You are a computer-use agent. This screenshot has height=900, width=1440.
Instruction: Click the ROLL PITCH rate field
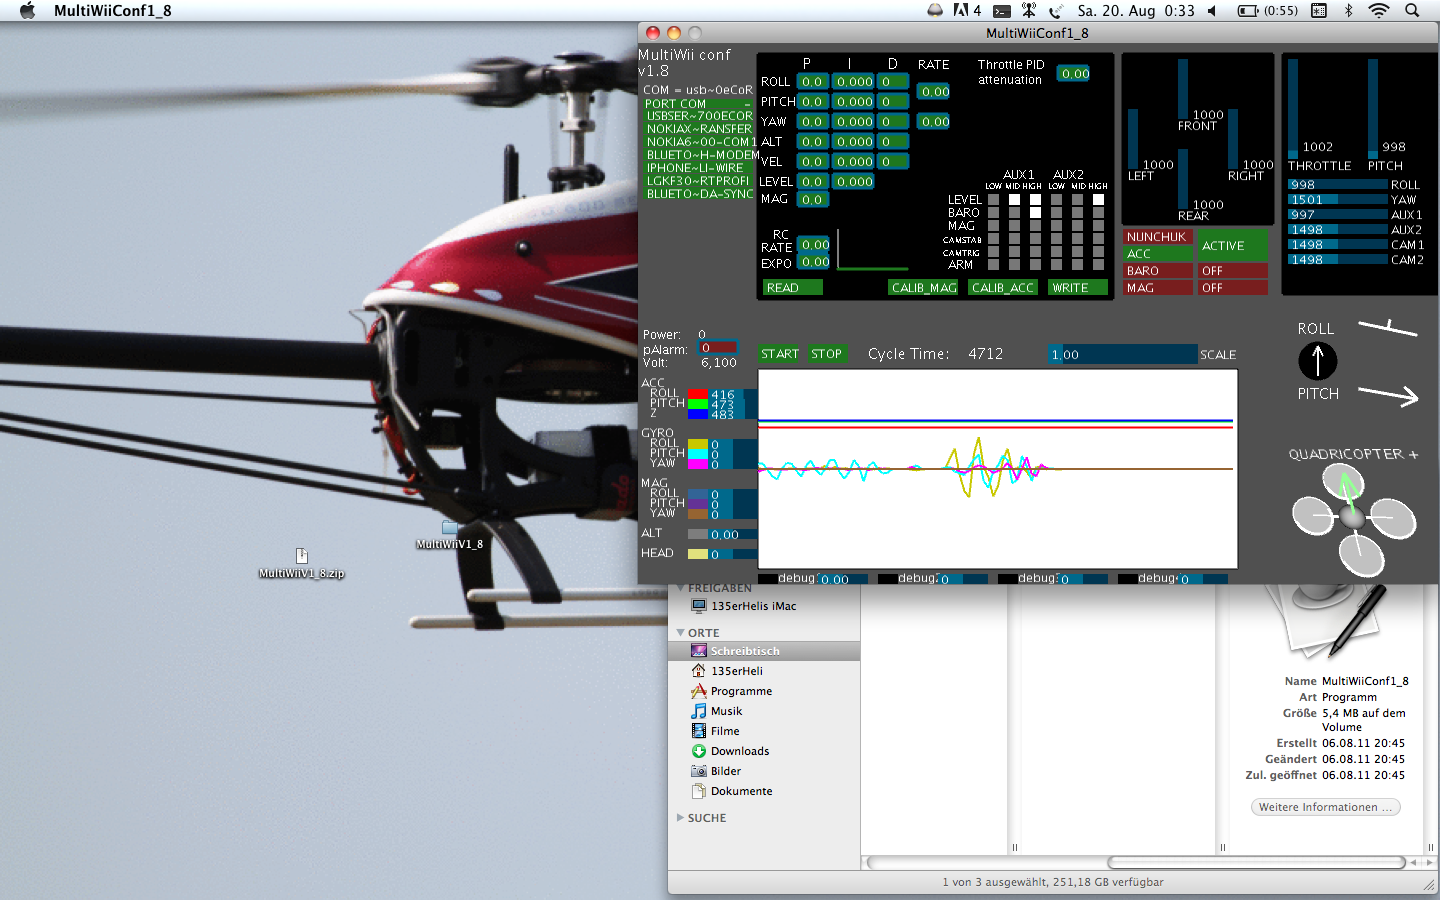coord(934,92)
